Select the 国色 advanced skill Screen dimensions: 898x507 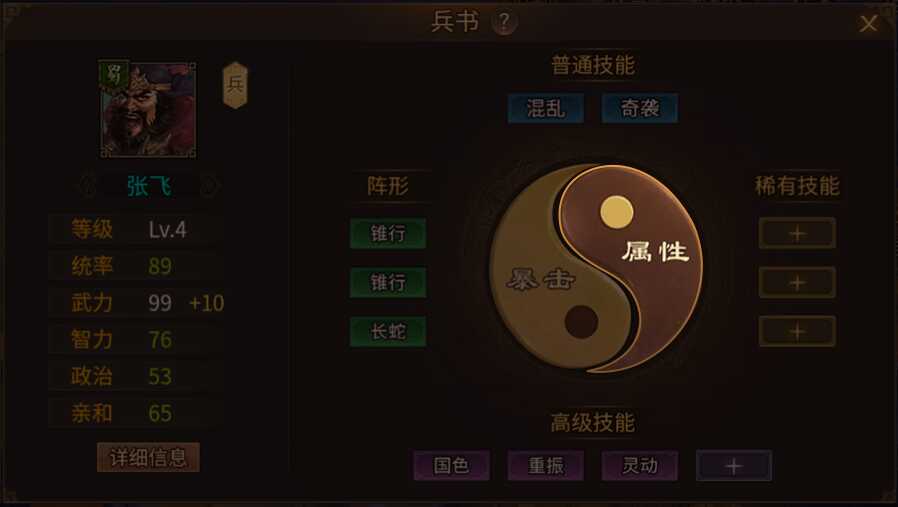tap(452, 466)
